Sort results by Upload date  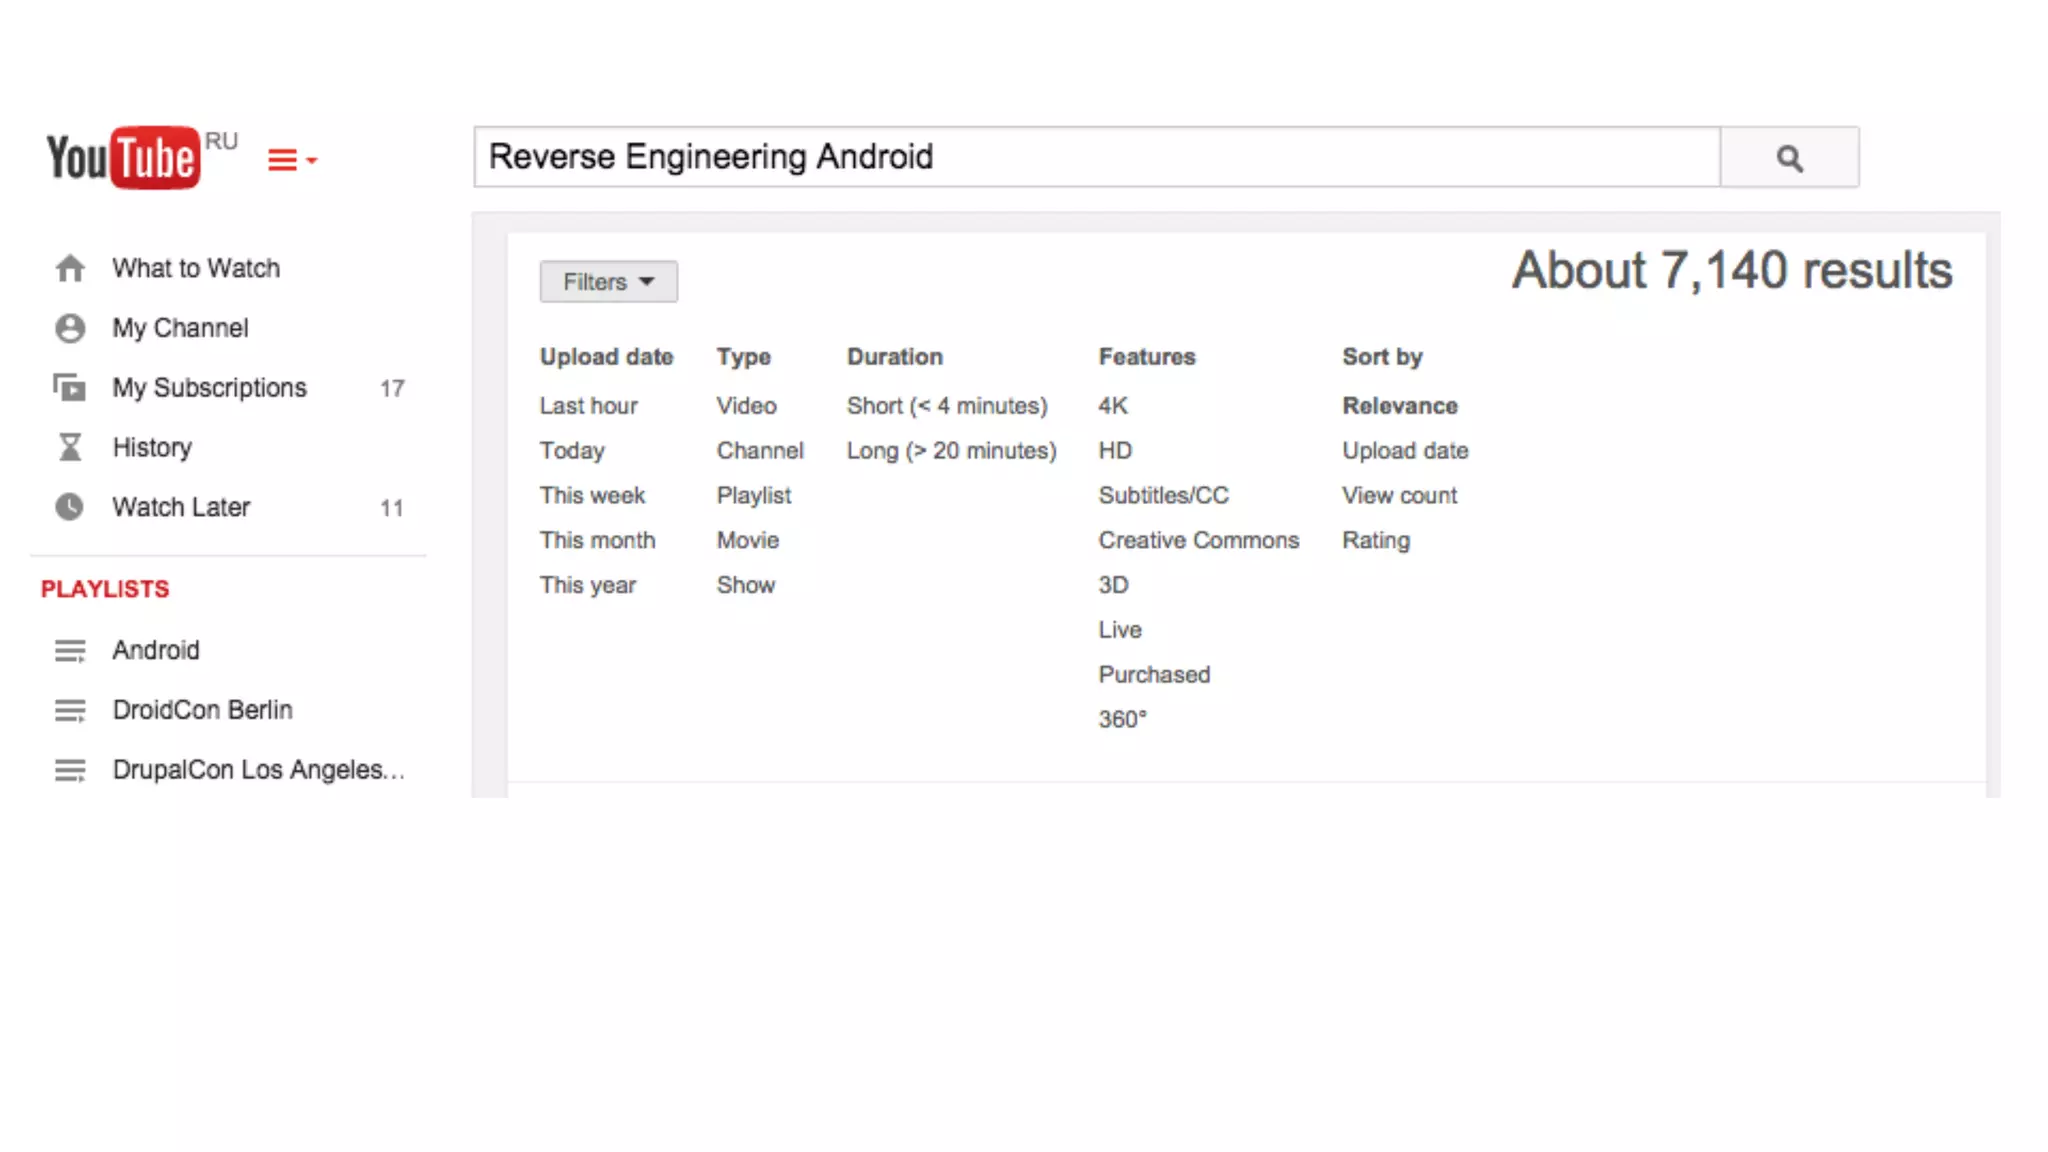pyautogui.click(x=1404, y=451)
